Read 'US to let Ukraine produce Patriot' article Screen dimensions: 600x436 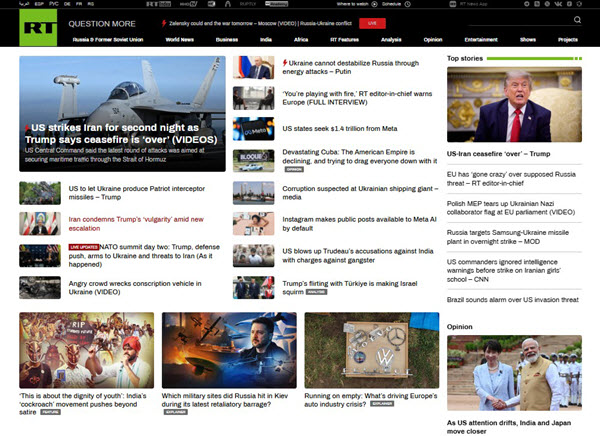[137, 193]
